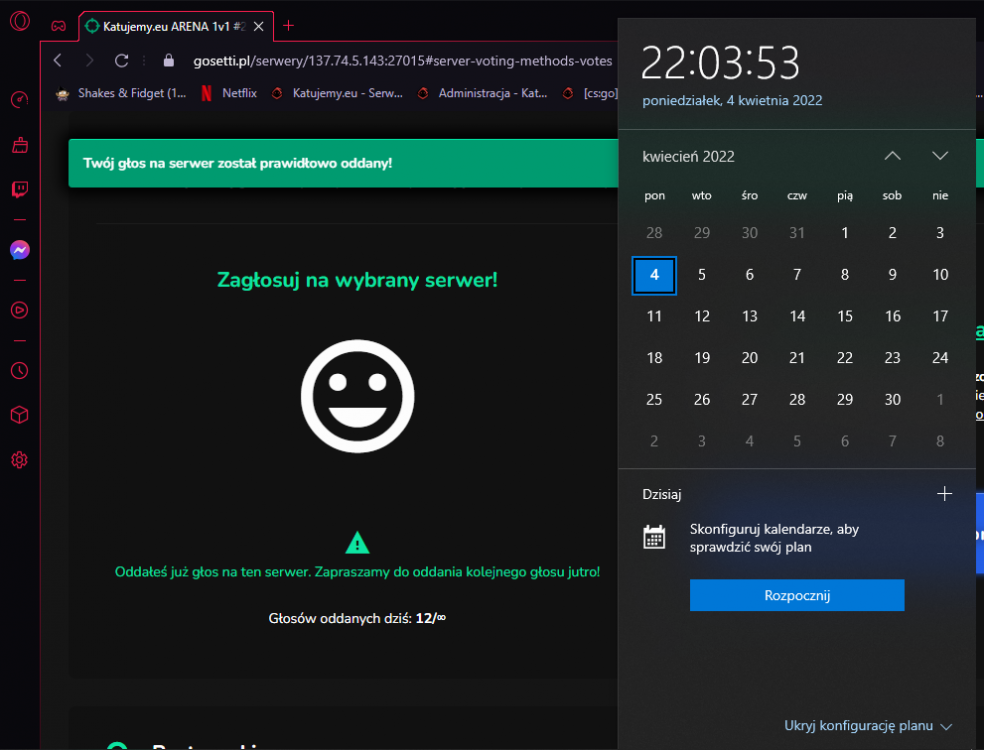The height and width of the screenshot is (750, 984).
Task: Open Extensions cube icon in sidebar
Action: [x=19, y=415]
